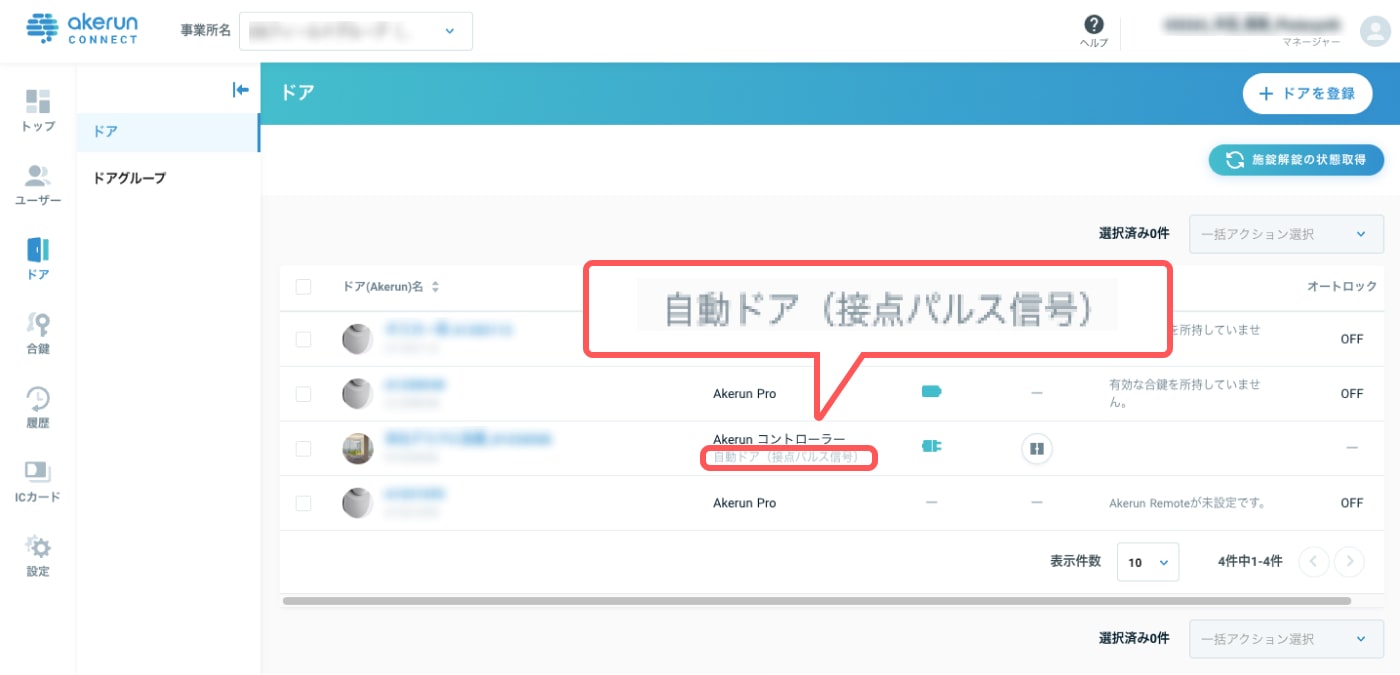Open the thumbnail in the Akerun Pro battery row
This screenshot has width=1400, height=675.
coord(357,394)
